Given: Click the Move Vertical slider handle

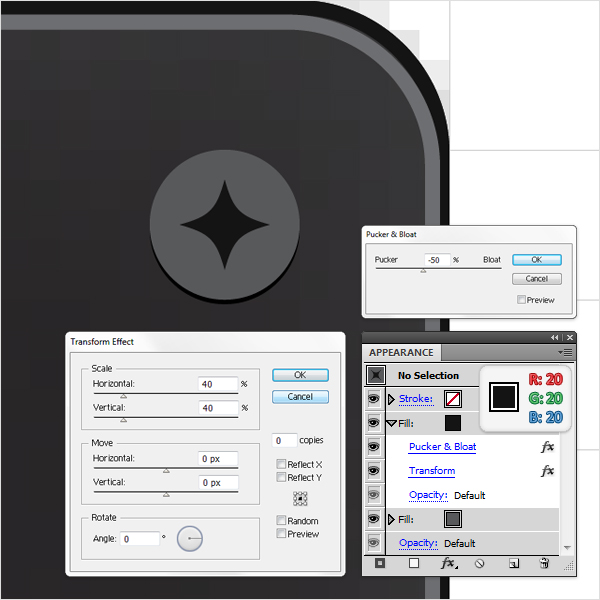Looking at the screenshot, I should tap(166, 494).
